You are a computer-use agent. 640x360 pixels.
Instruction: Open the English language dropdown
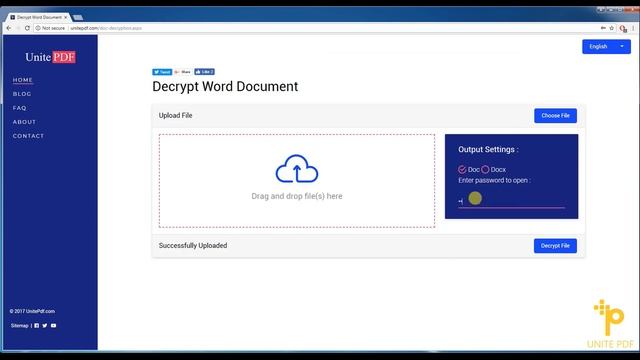point(607,47)
